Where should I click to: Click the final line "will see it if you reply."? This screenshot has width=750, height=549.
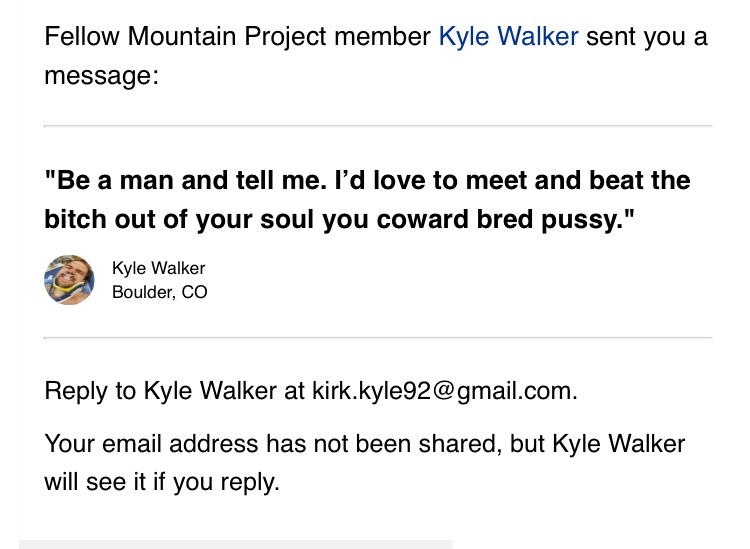[x=162, y=481]
